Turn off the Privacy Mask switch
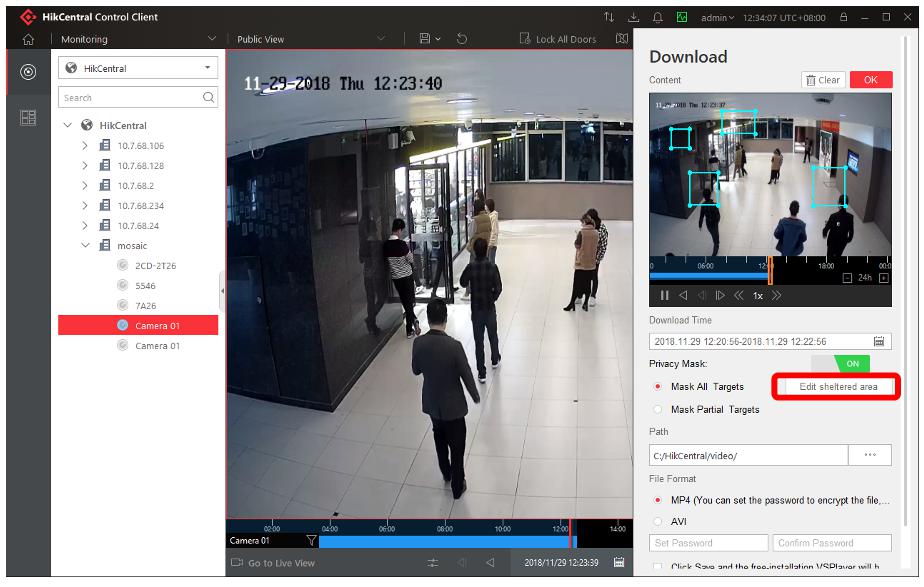Image resolution: width=924 pixels, height=587 pixels. click(840, 364)
